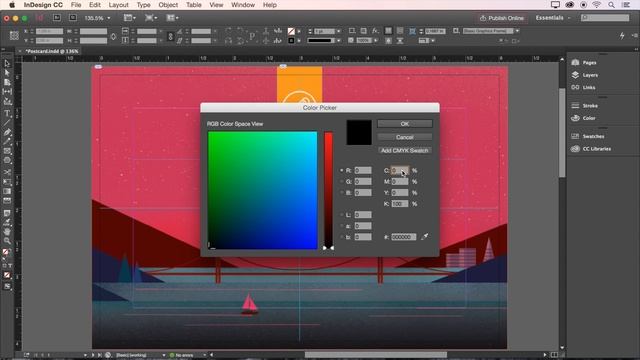Select the Hand tool
The height and width of the screenshot is (360, 640).
tap(7, 232)
